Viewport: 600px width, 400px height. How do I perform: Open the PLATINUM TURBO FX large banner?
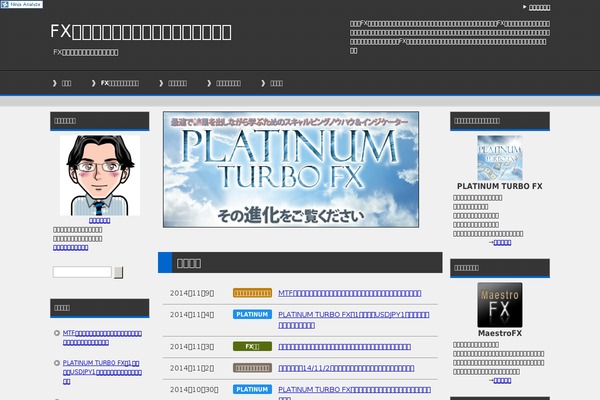coord(291,170)
